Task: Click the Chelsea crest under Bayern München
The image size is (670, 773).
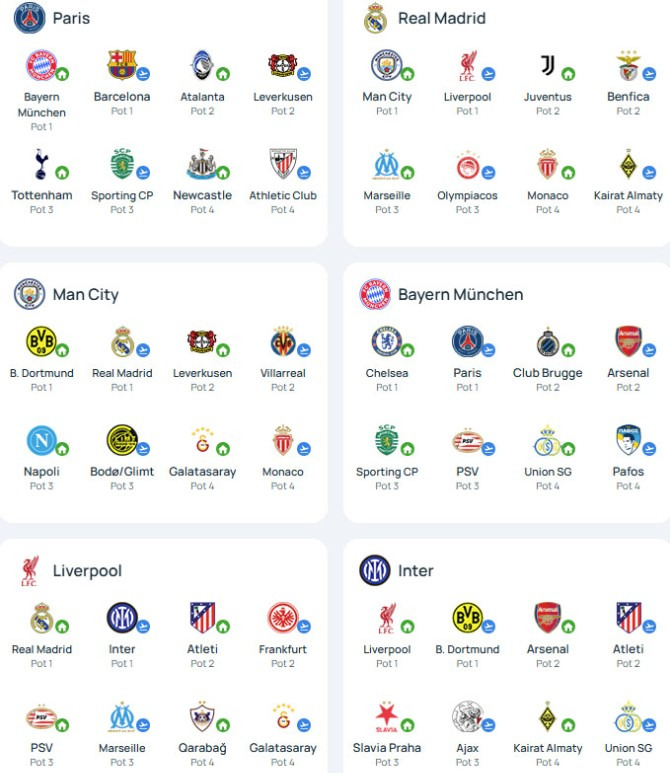Action: (387, 341)
